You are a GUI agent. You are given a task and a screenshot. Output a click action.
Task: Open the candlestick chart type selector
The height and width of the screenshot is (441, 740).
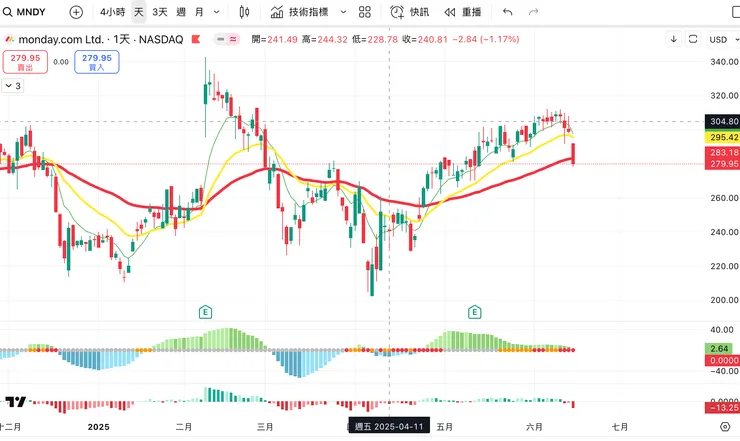(244, 12)
